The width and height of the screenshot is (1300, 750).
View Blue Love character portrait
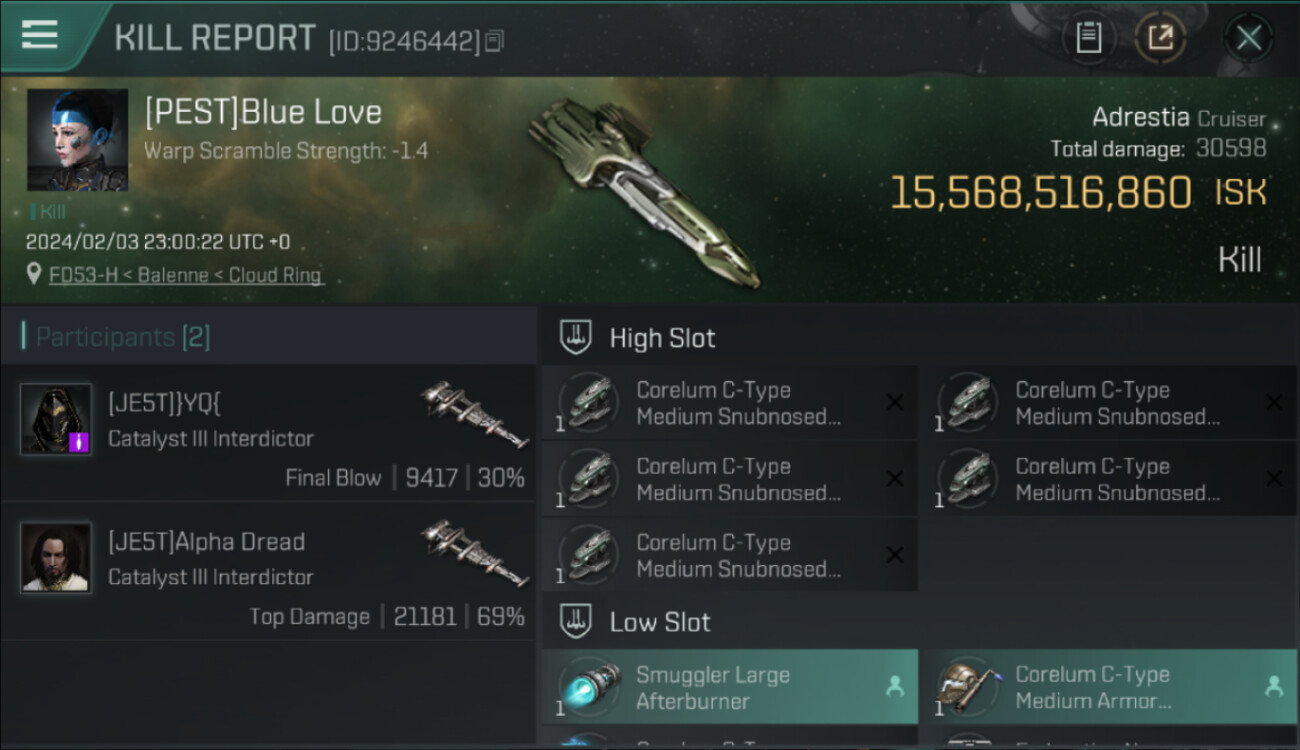click(x=77, y=140)
